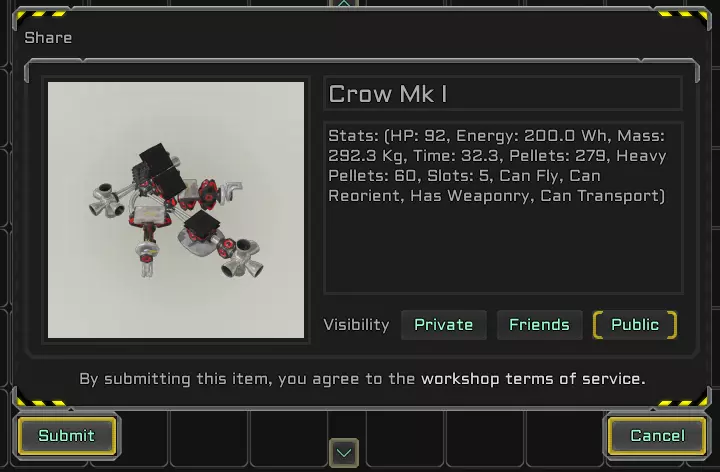
Task: Click the lower-right silver thruster cluster in the preview
Action: point(242,258)
